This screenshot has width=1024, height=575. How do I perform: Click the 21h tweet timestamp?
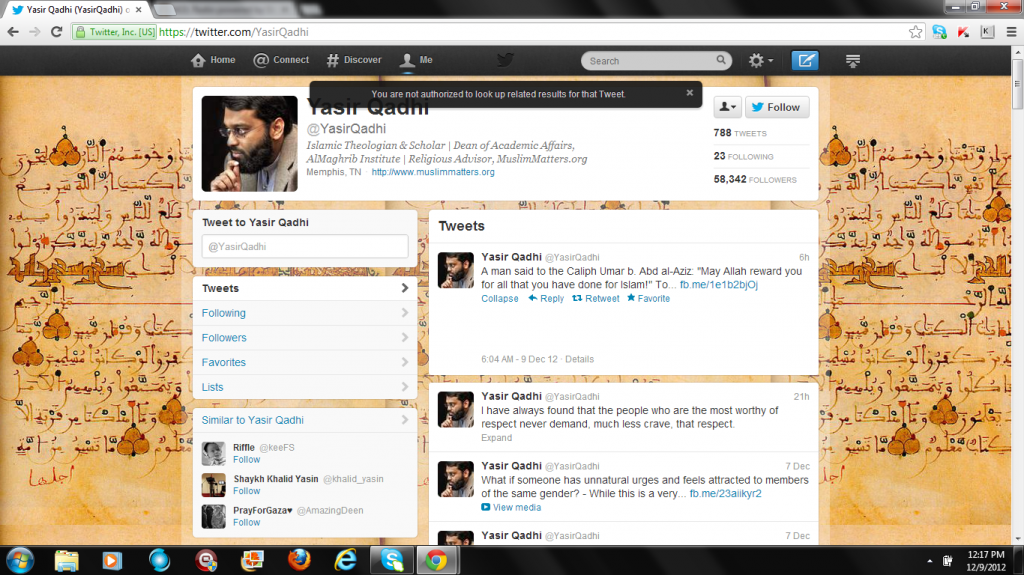(x=801, y=397)
